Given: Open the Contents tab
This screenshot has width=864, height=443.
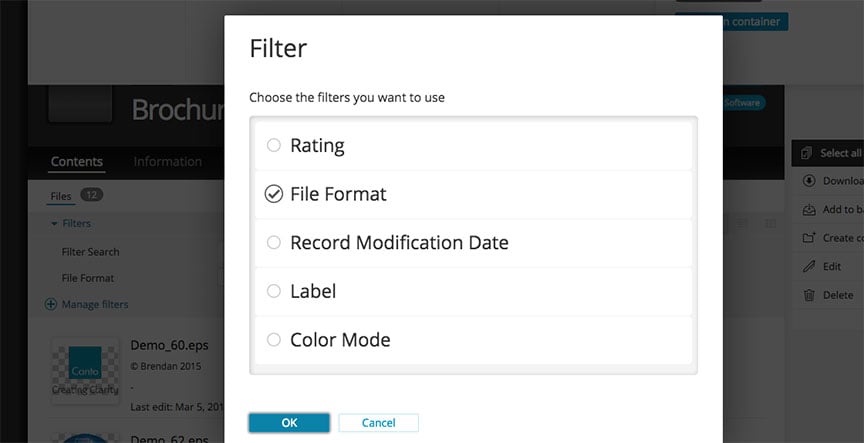Looking at the screenshot, I should pos(77,162).
